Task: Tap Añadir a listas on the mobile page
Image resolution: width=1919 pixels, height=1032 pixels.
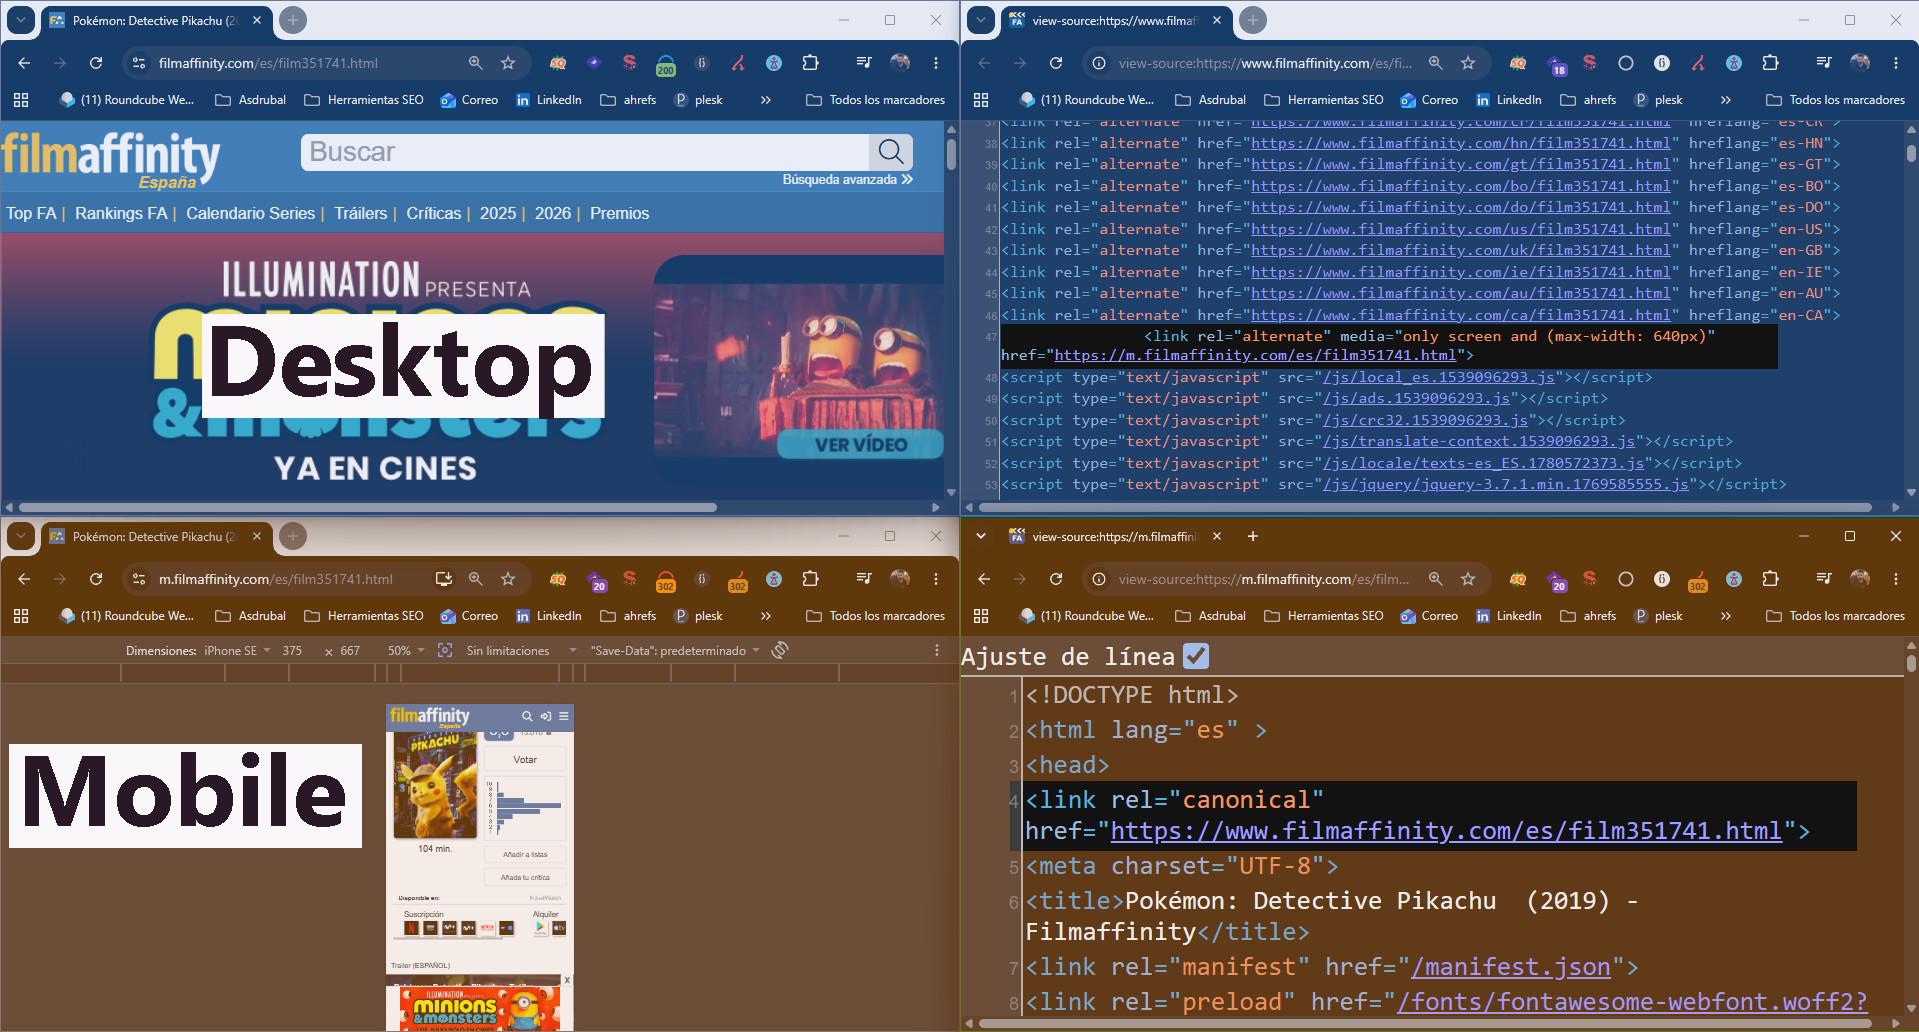Action: pyautogui.click(x=525, y=855)
